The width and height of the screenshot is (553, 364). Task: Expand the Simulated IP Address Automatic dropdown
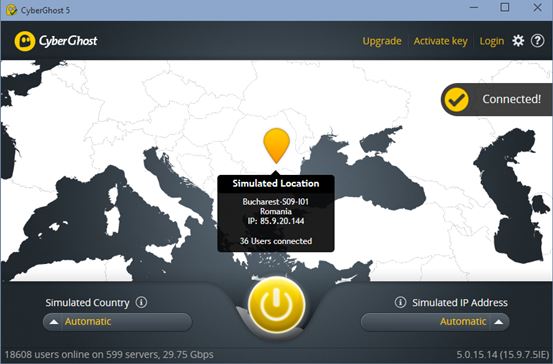[x=435, y=322]
